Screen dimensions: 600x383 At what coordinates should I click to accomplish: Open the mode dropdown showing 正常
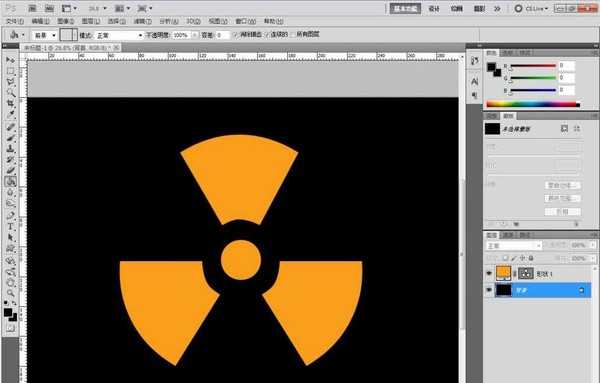pyautogui.click(x=119, y=35)
